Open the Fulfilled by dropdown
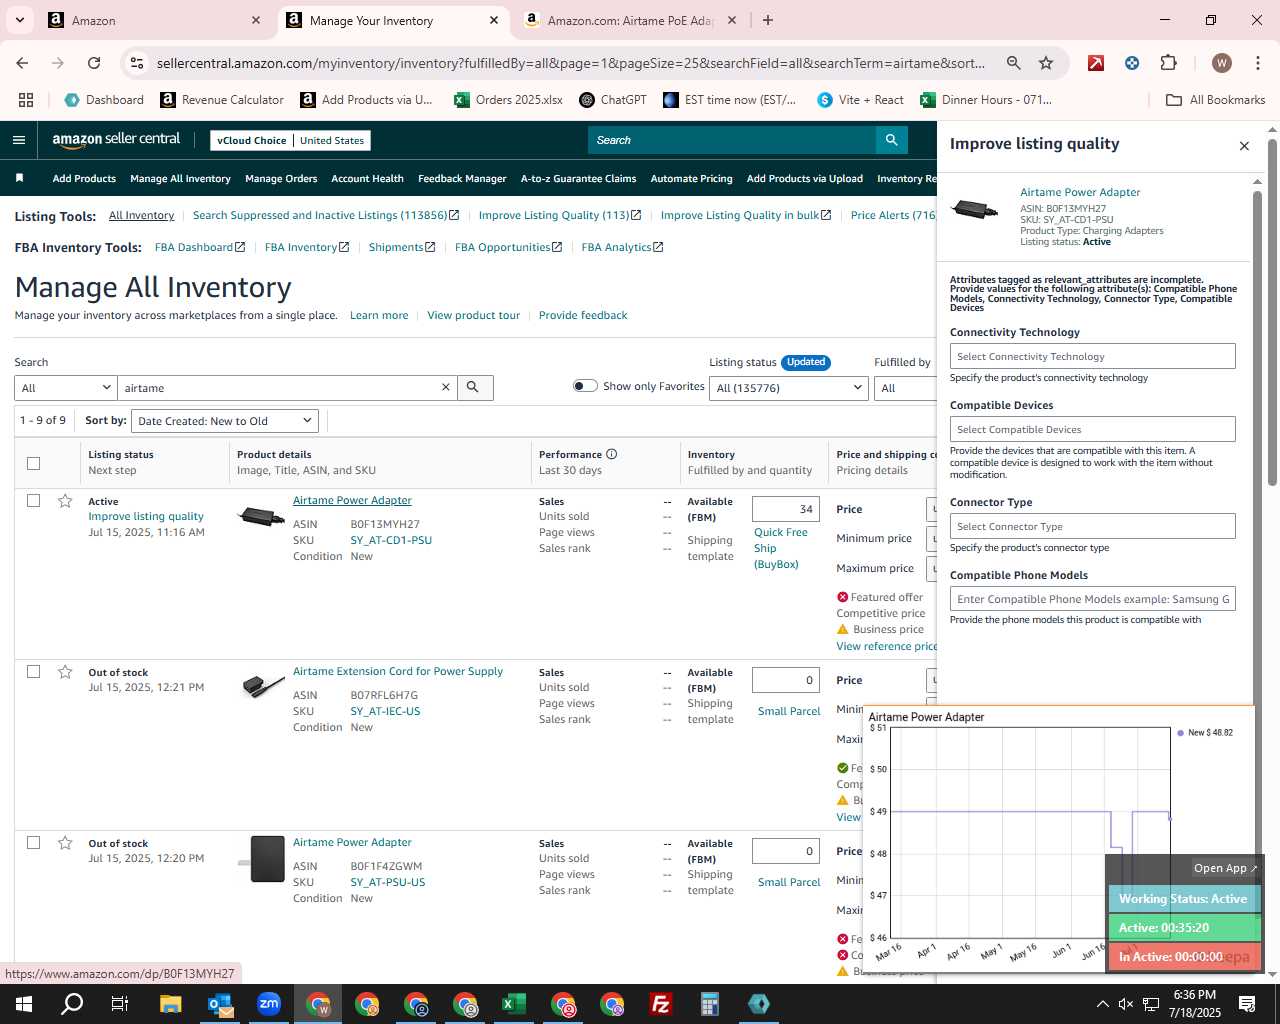The height and width of the screenshot is (1024, 1280). (905, 388)
